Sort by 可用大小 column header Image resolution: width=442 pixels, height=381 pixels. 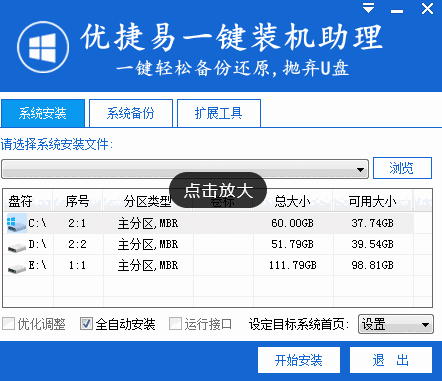[x=373, y=201]
